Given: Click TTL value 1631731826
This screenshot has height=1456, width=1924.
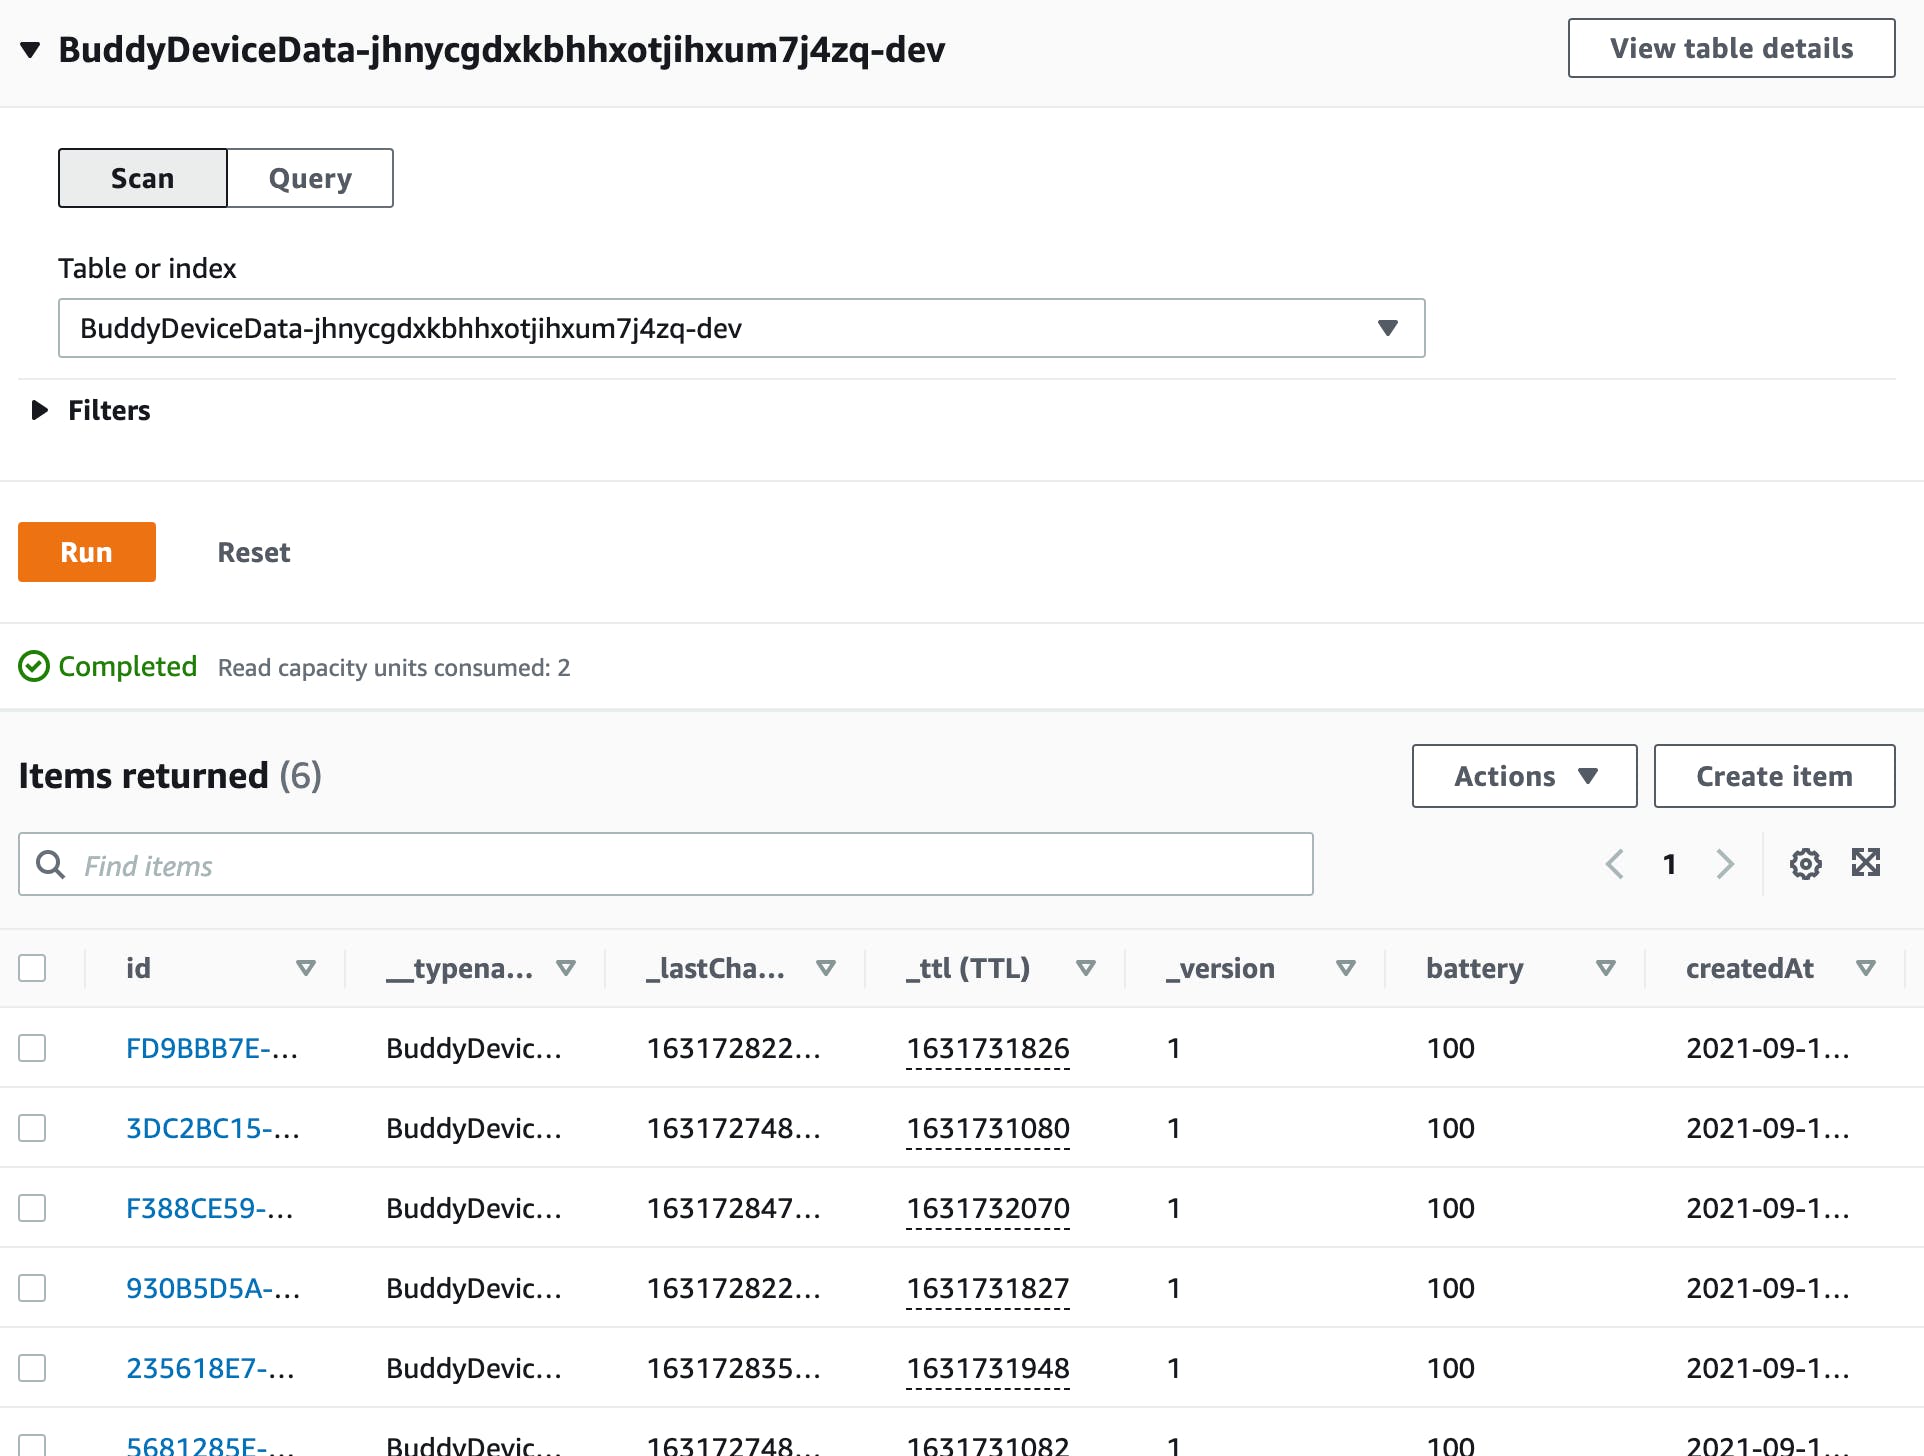Looking at the screenshot, I should (x=988, y=1048).
